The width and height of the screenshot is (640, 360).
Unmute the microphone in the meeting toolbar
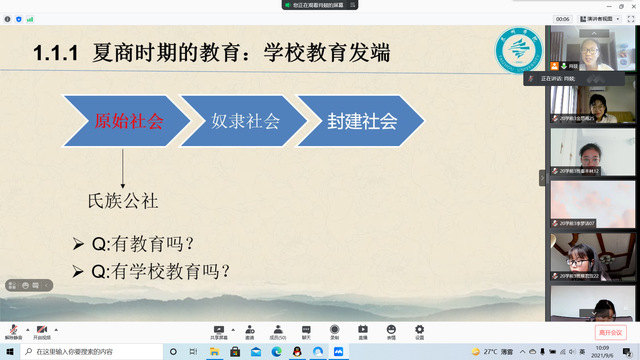tap(13, 332)
